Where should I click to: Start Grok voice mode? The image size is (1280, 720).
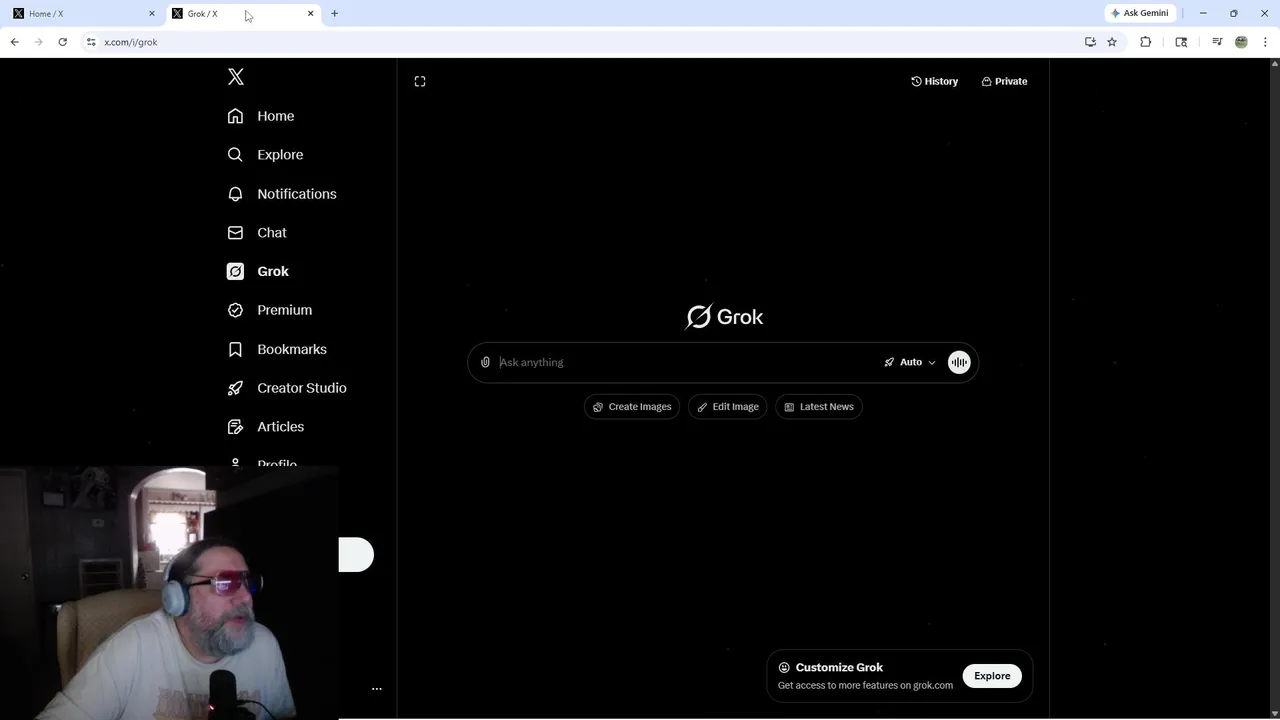pos(959,362)
